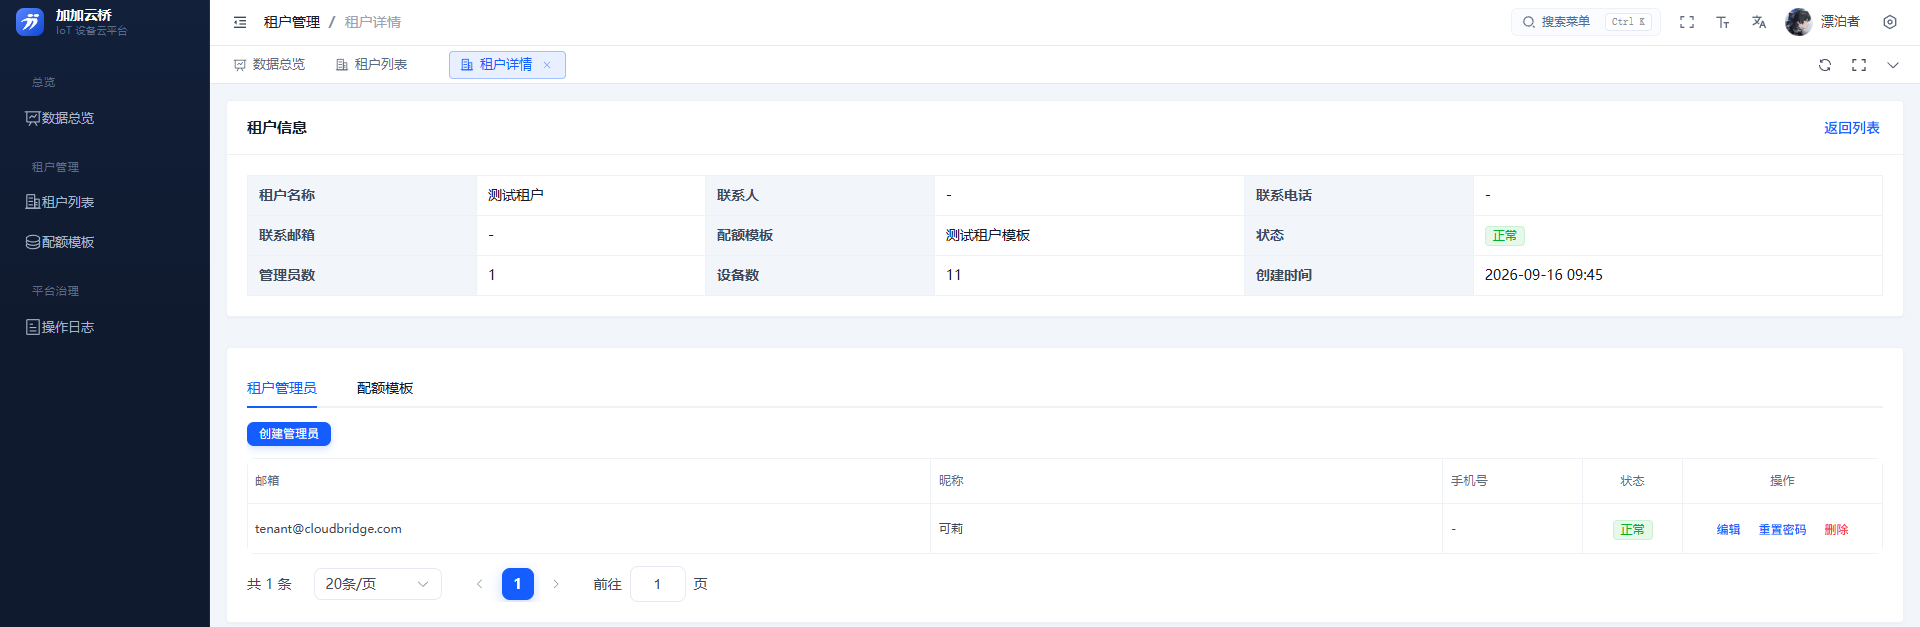Click the creation time 2026-09-16 09:45
Screen dimensions: 1920x627
[1544, 275]
